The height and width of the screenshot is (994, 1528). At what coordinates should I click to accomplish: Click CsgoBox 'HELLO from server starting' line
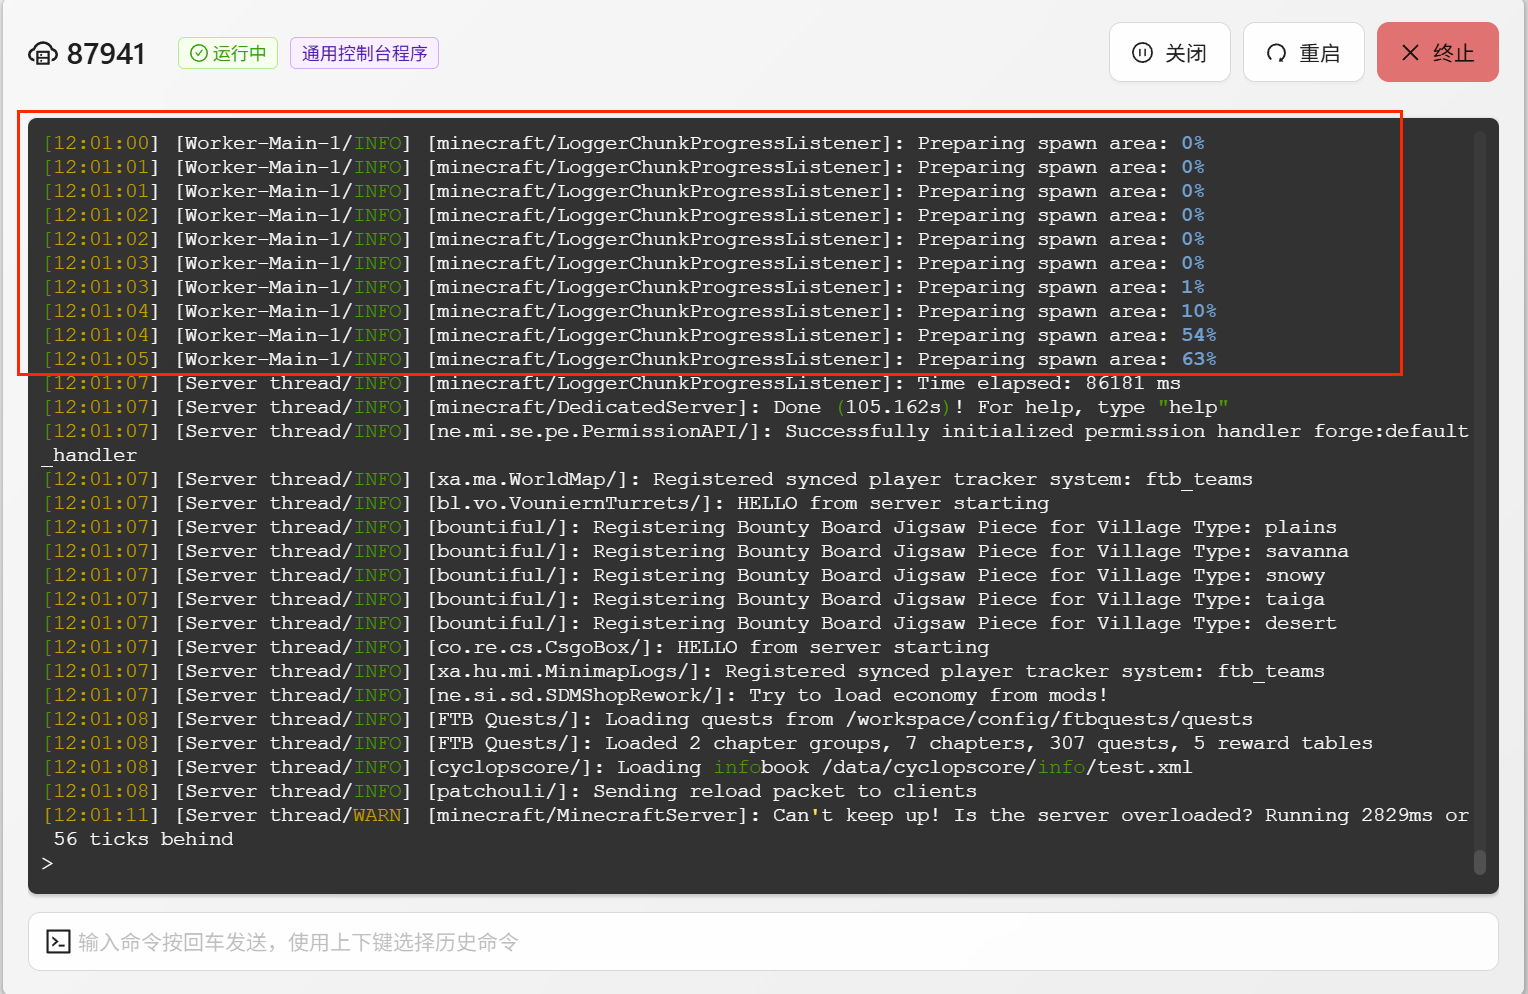point(516,647)
